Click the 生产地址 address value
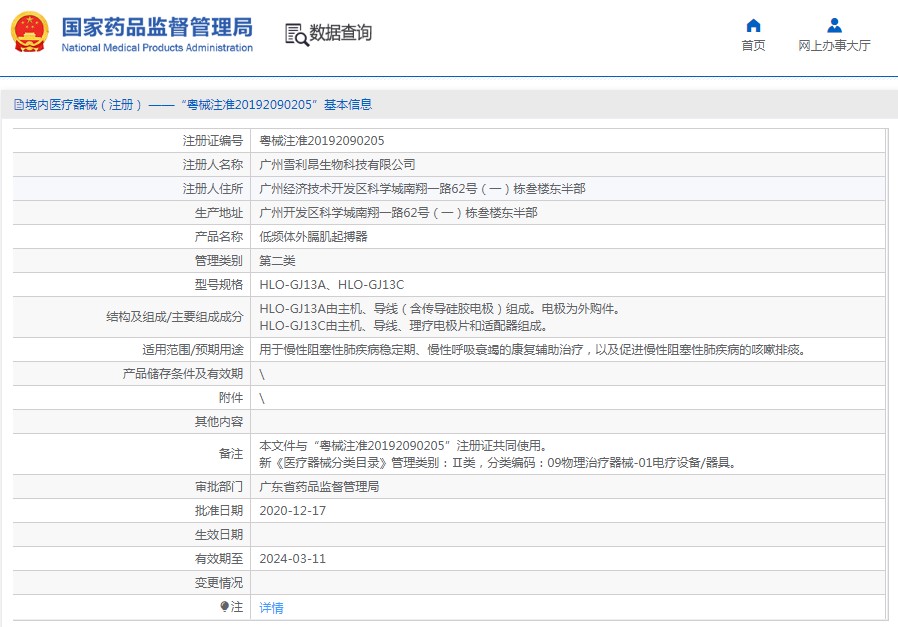 [x=399, y=213]
